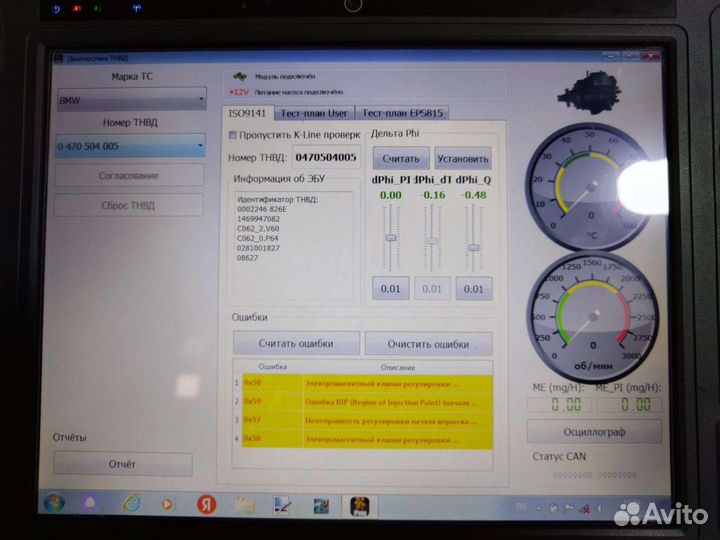Click the injection pump image
The image size is (720, 540).
pyautogui.click(x=591, y=92)
